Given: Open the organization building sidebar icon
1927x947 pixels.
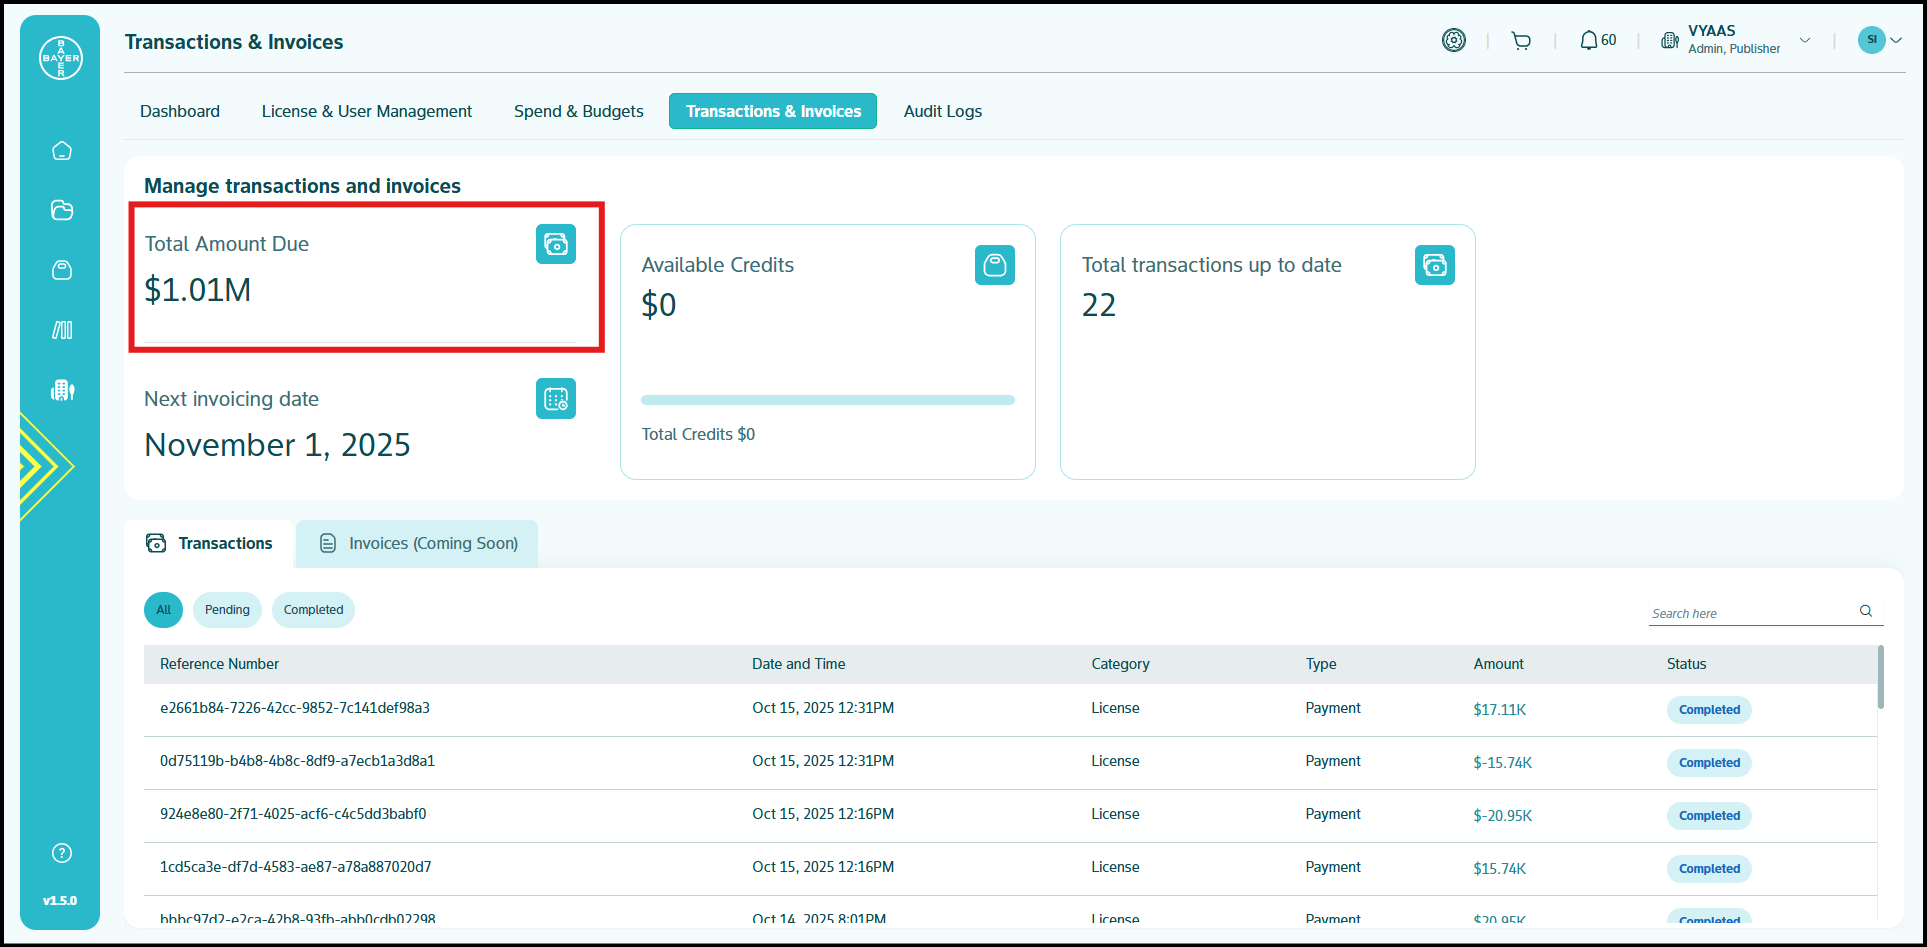Looking at the screenshot, I should [x=62, y=390].
